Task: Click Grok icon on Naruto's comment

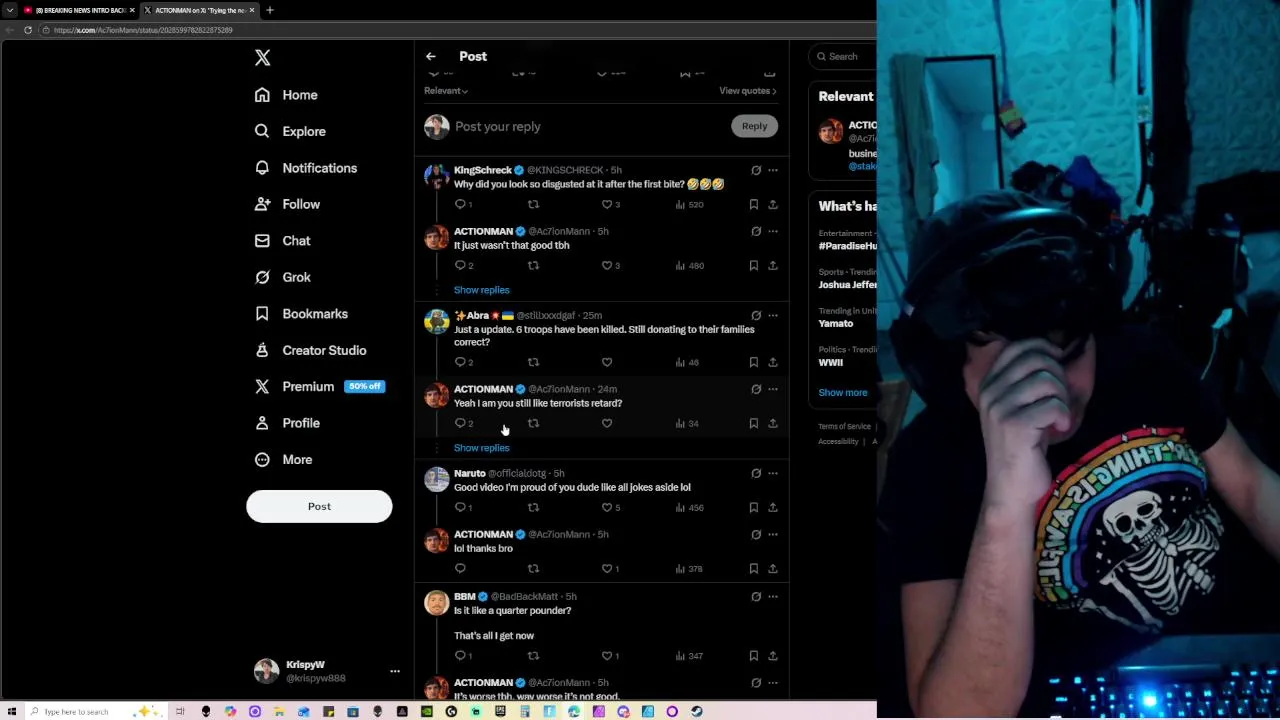Action: [756, 473]
